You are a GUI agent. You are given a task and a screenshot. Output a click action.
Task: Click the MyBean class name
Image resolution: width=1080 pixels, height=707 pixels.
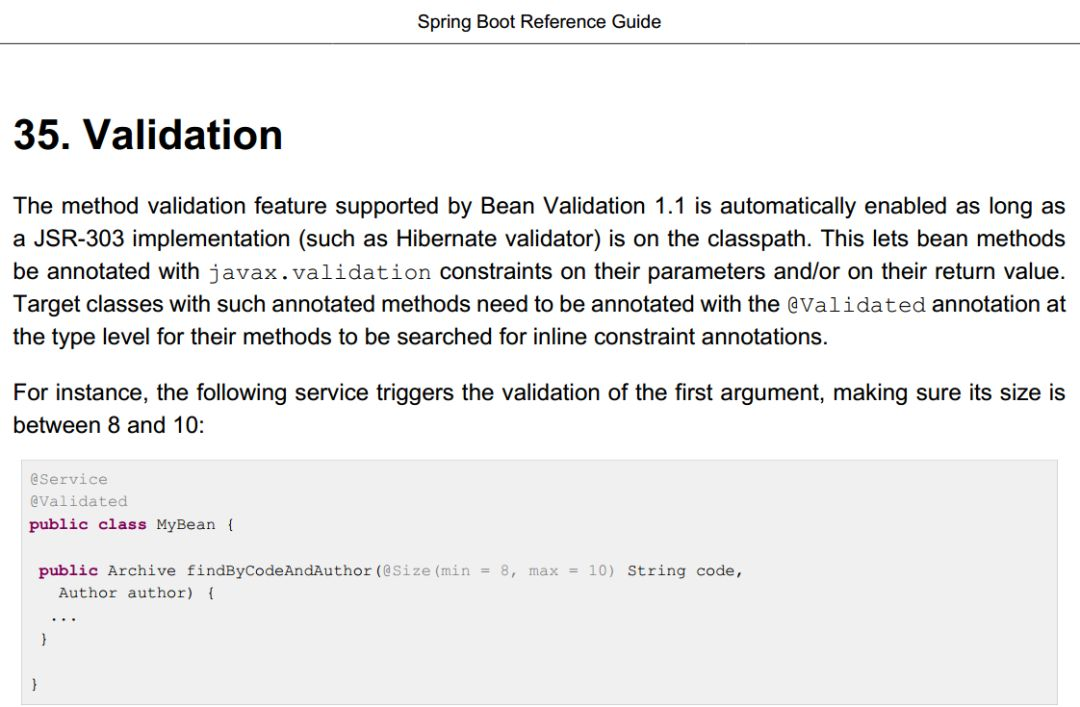point(186,524)
